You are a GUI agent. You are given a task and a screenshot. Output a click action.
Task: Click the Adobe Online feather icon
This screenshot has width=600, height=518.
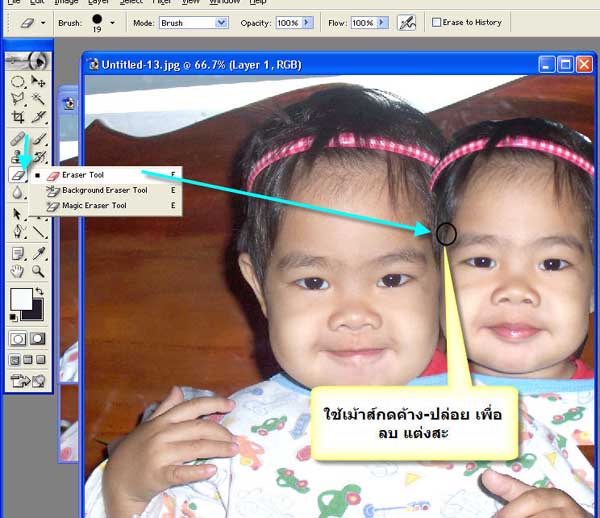pos(28,60)
